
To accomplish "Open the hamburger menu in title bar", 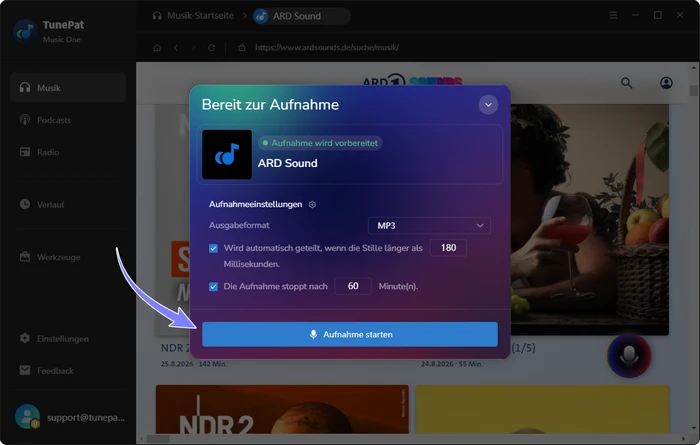I will pos(613,15).
